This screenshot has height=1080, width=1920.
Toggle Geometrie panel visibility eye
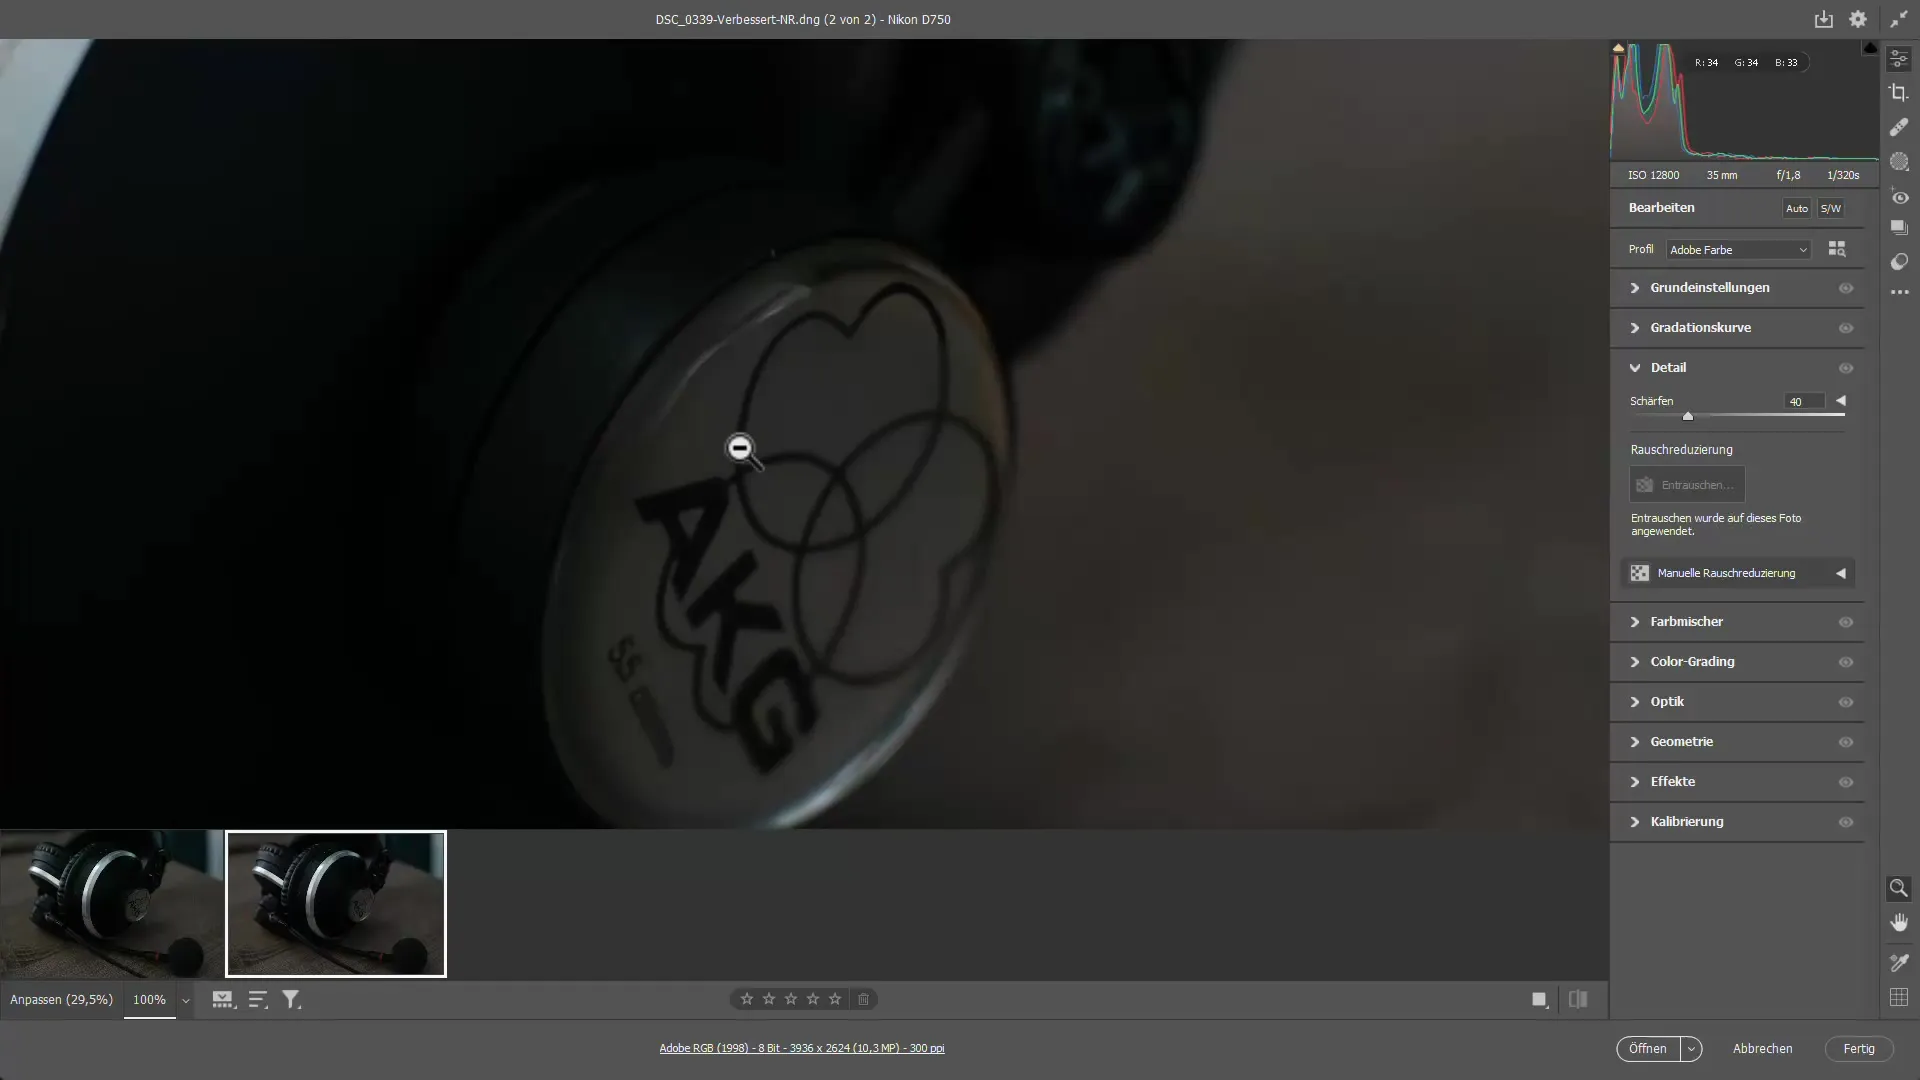1846,742
